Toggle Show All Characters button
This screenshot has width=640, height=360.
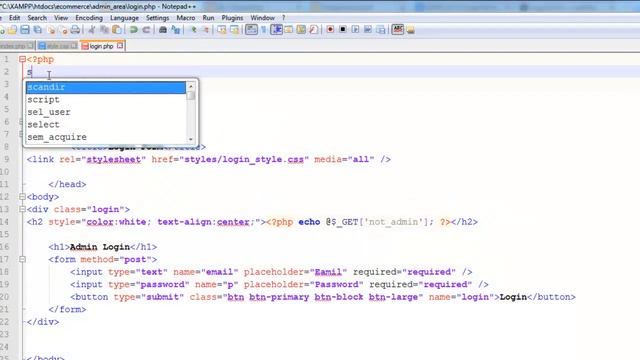(264, 29)
